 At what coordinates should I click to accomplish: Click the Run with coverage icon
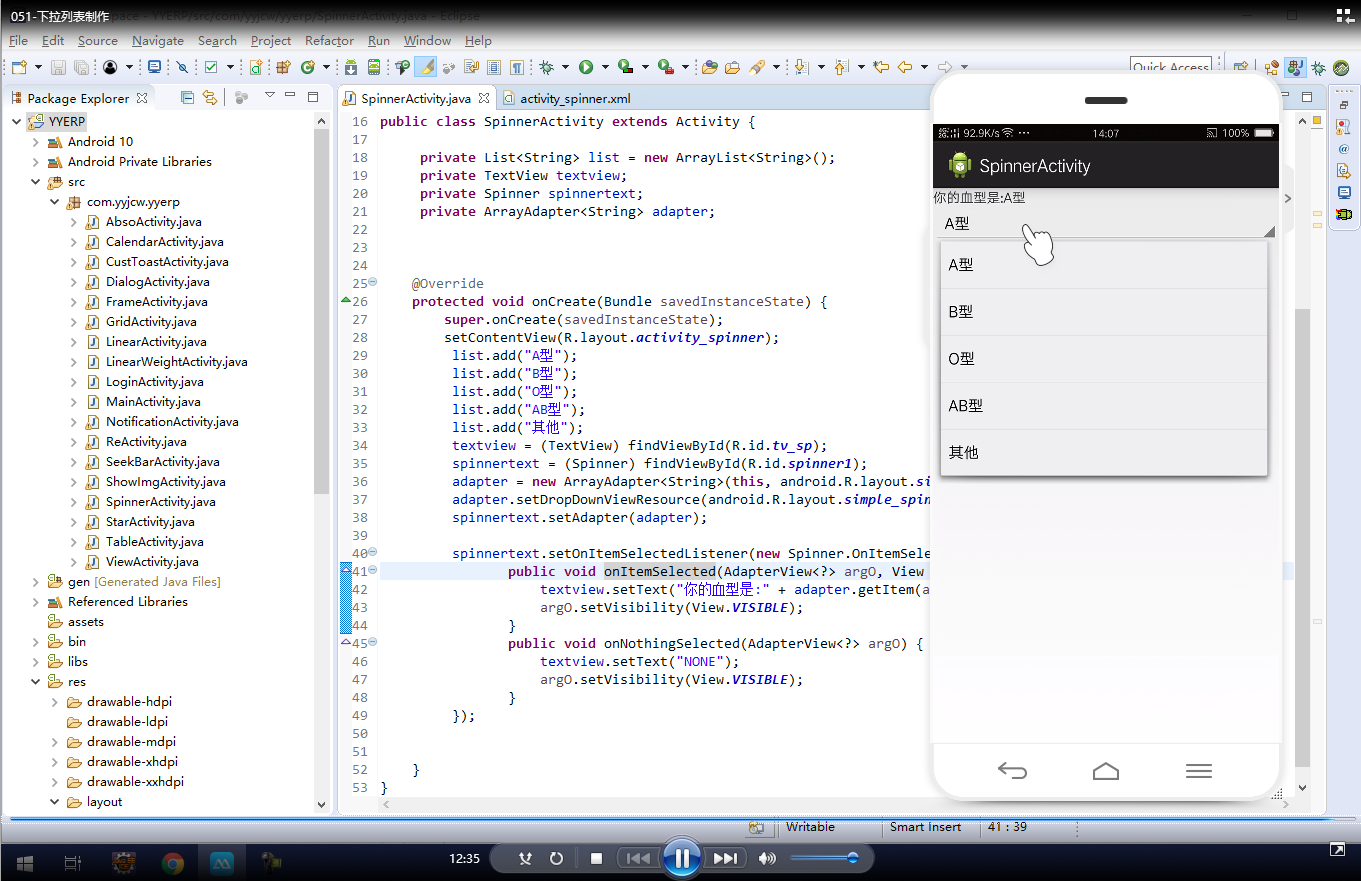(x=626, y=67)
